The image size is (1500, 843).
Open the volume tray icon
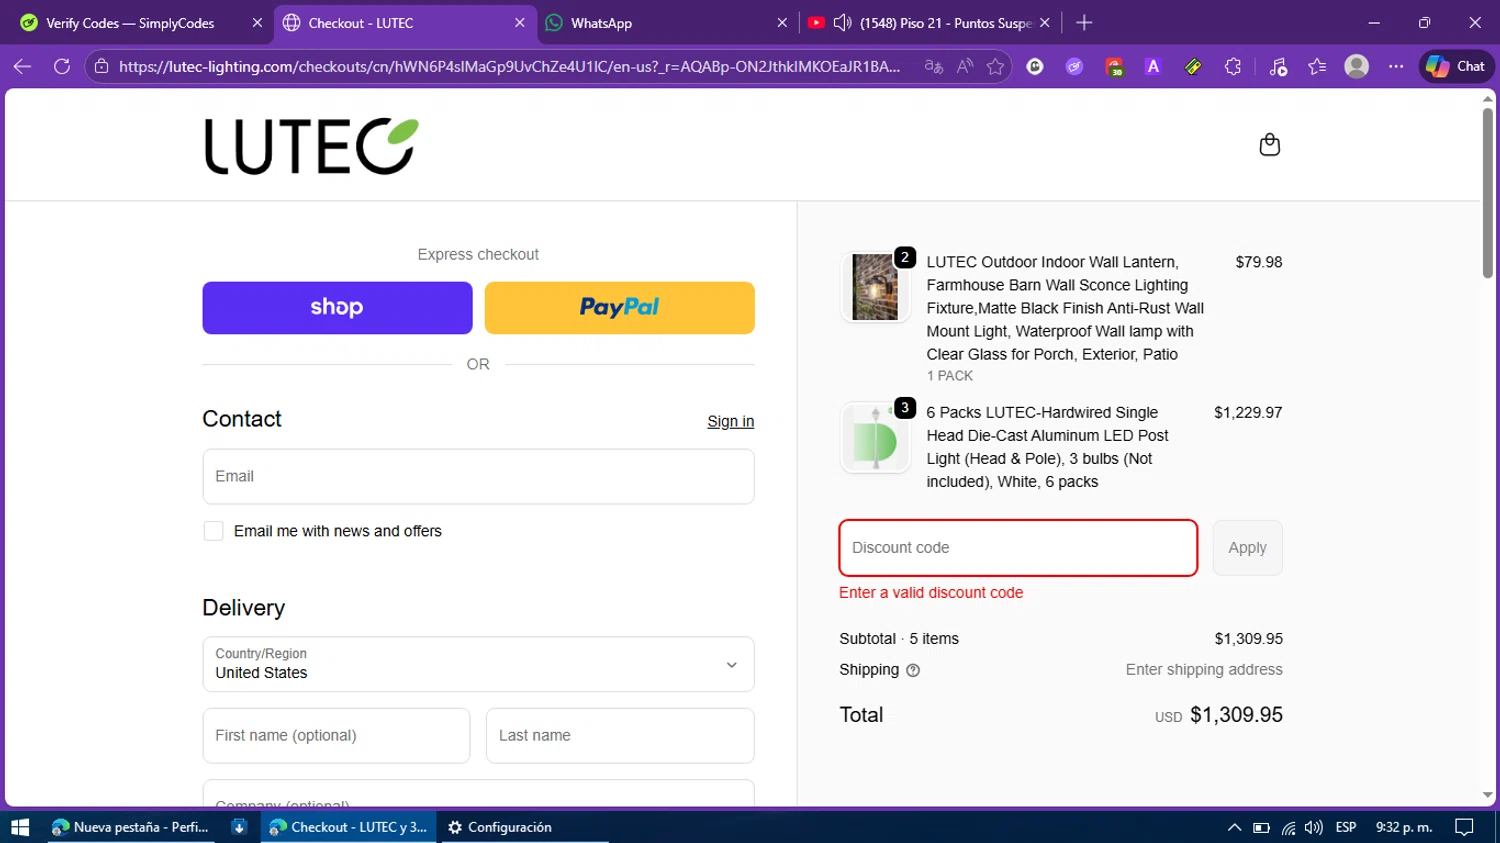click(1313, 828)
